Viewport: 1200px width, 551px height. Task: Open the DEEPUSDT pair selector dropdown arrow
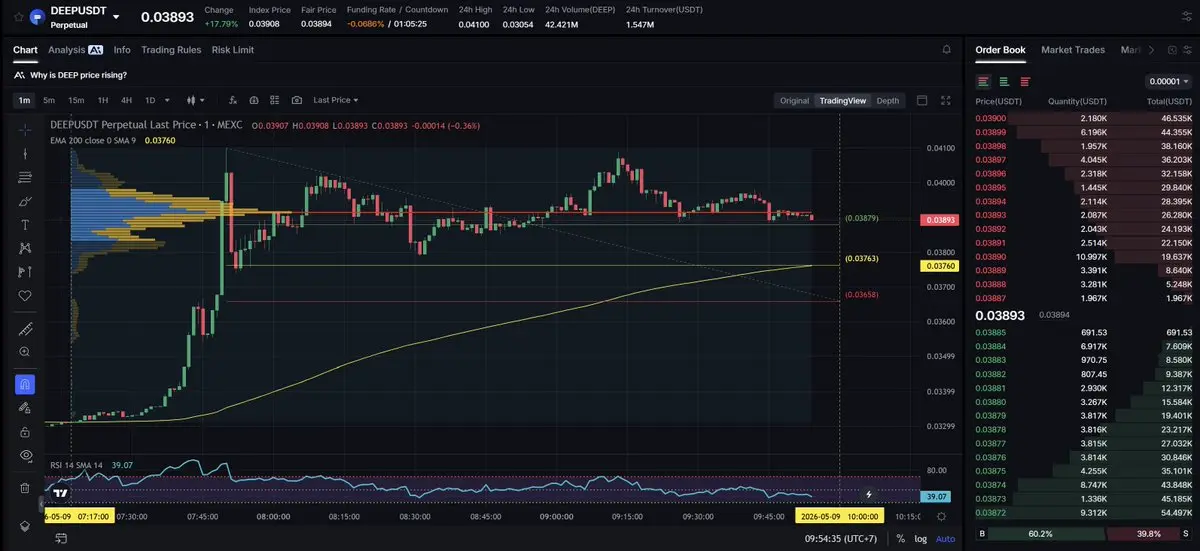tap(116, 17)
